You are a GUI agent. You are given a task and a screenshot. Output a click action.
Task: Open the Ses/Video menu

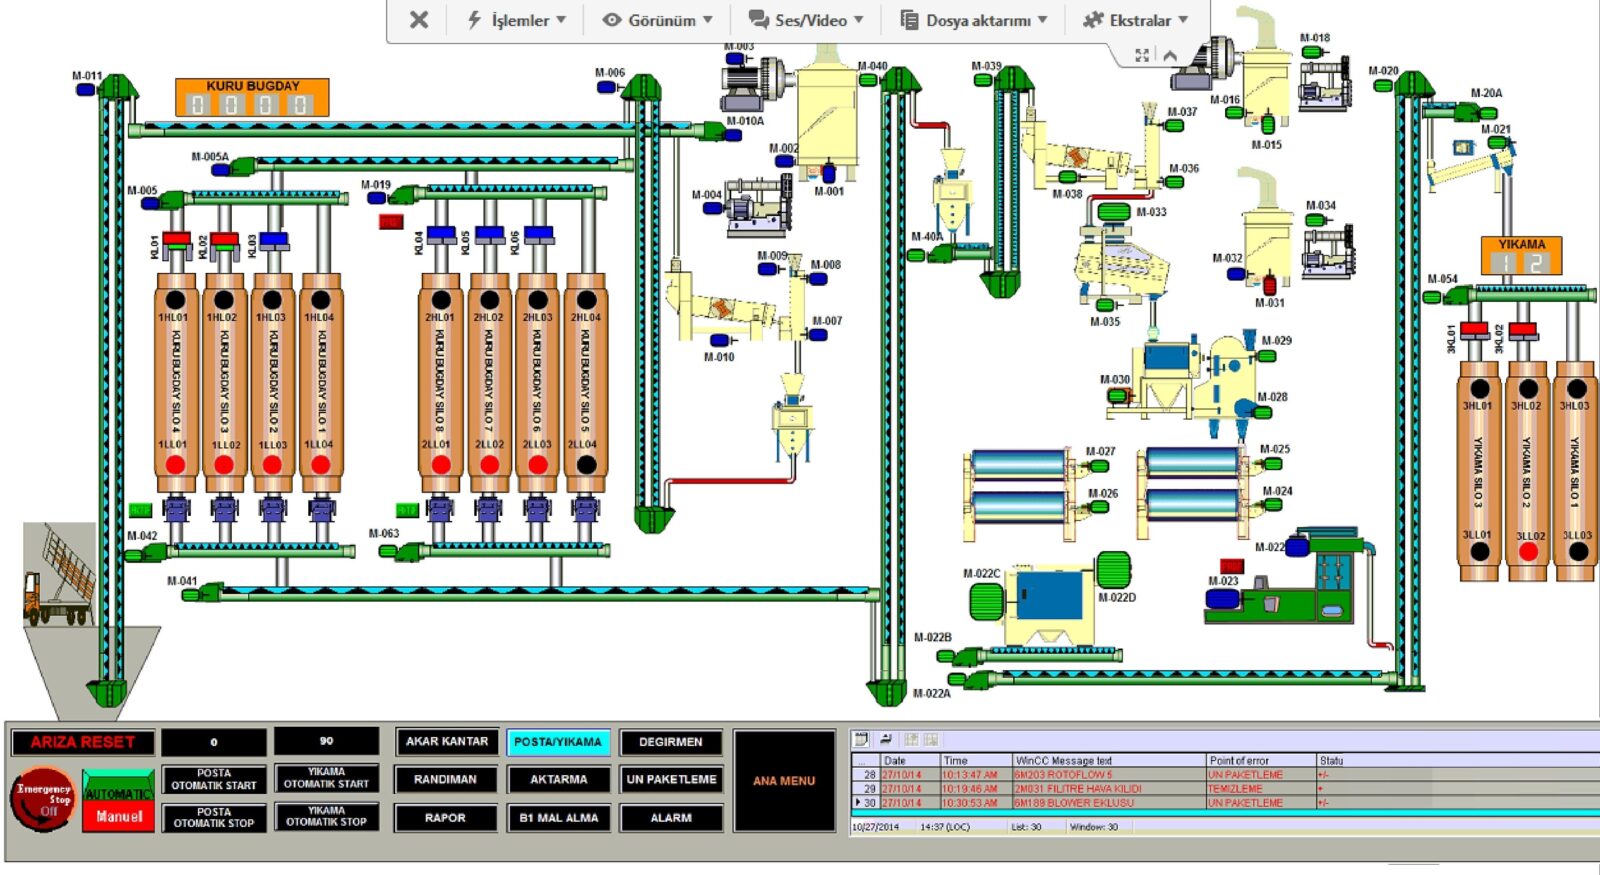tap(805, 20)
